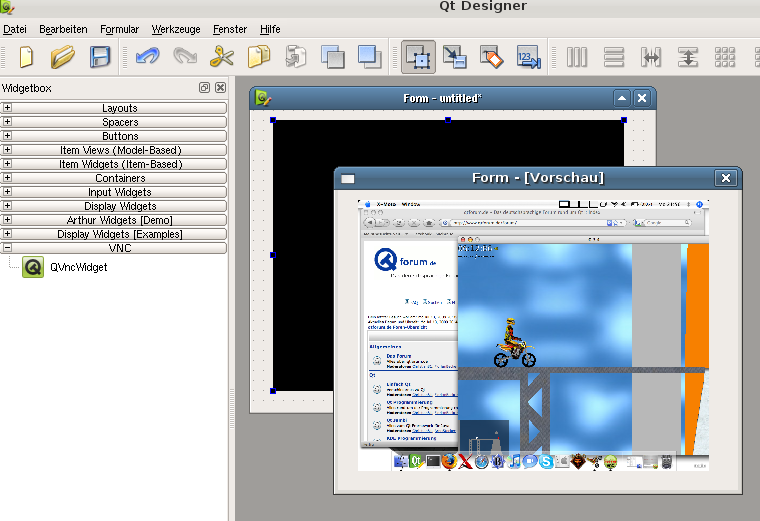Viewport: 760px width, 521px height.
Task: Collapse the VNC category
Action: pyautogui.click(x=7, y=248)
